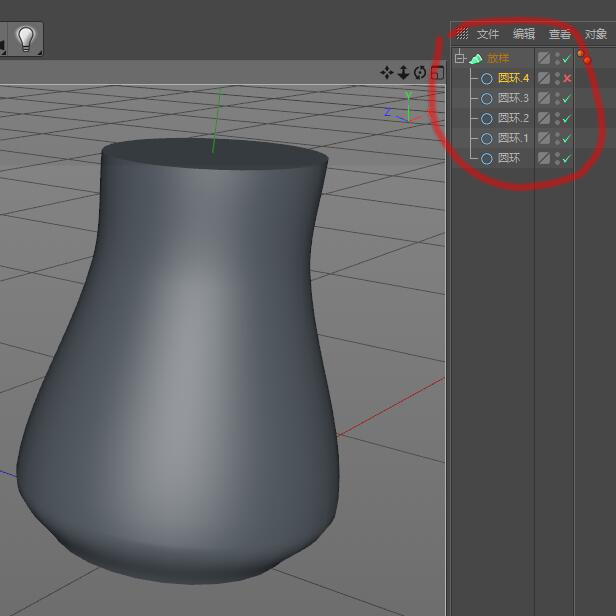Screen dimensions: 616x616
Task: Click the circle spline icon of 圆环
Action: 487,158
